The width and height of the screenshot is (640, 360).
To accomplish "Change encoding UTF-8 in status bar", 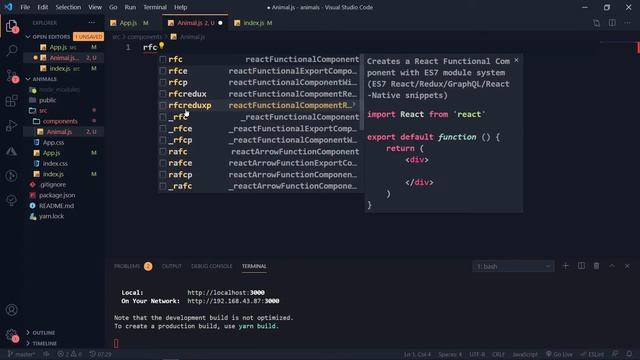I will click(477, 354).
